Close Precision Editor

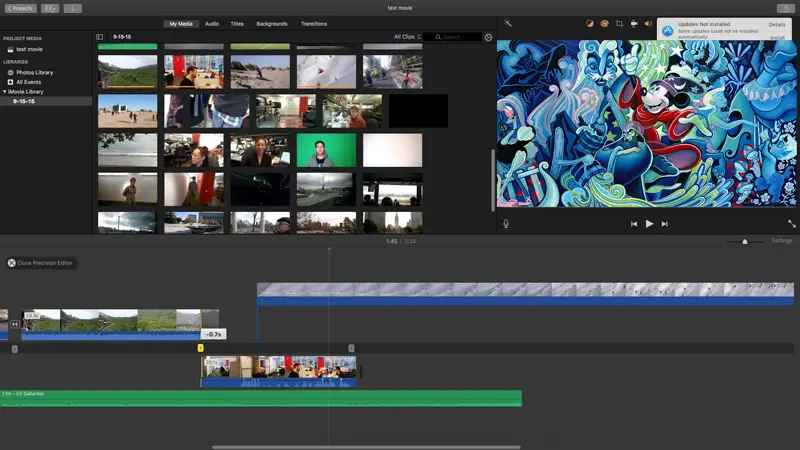pos(41,263)
